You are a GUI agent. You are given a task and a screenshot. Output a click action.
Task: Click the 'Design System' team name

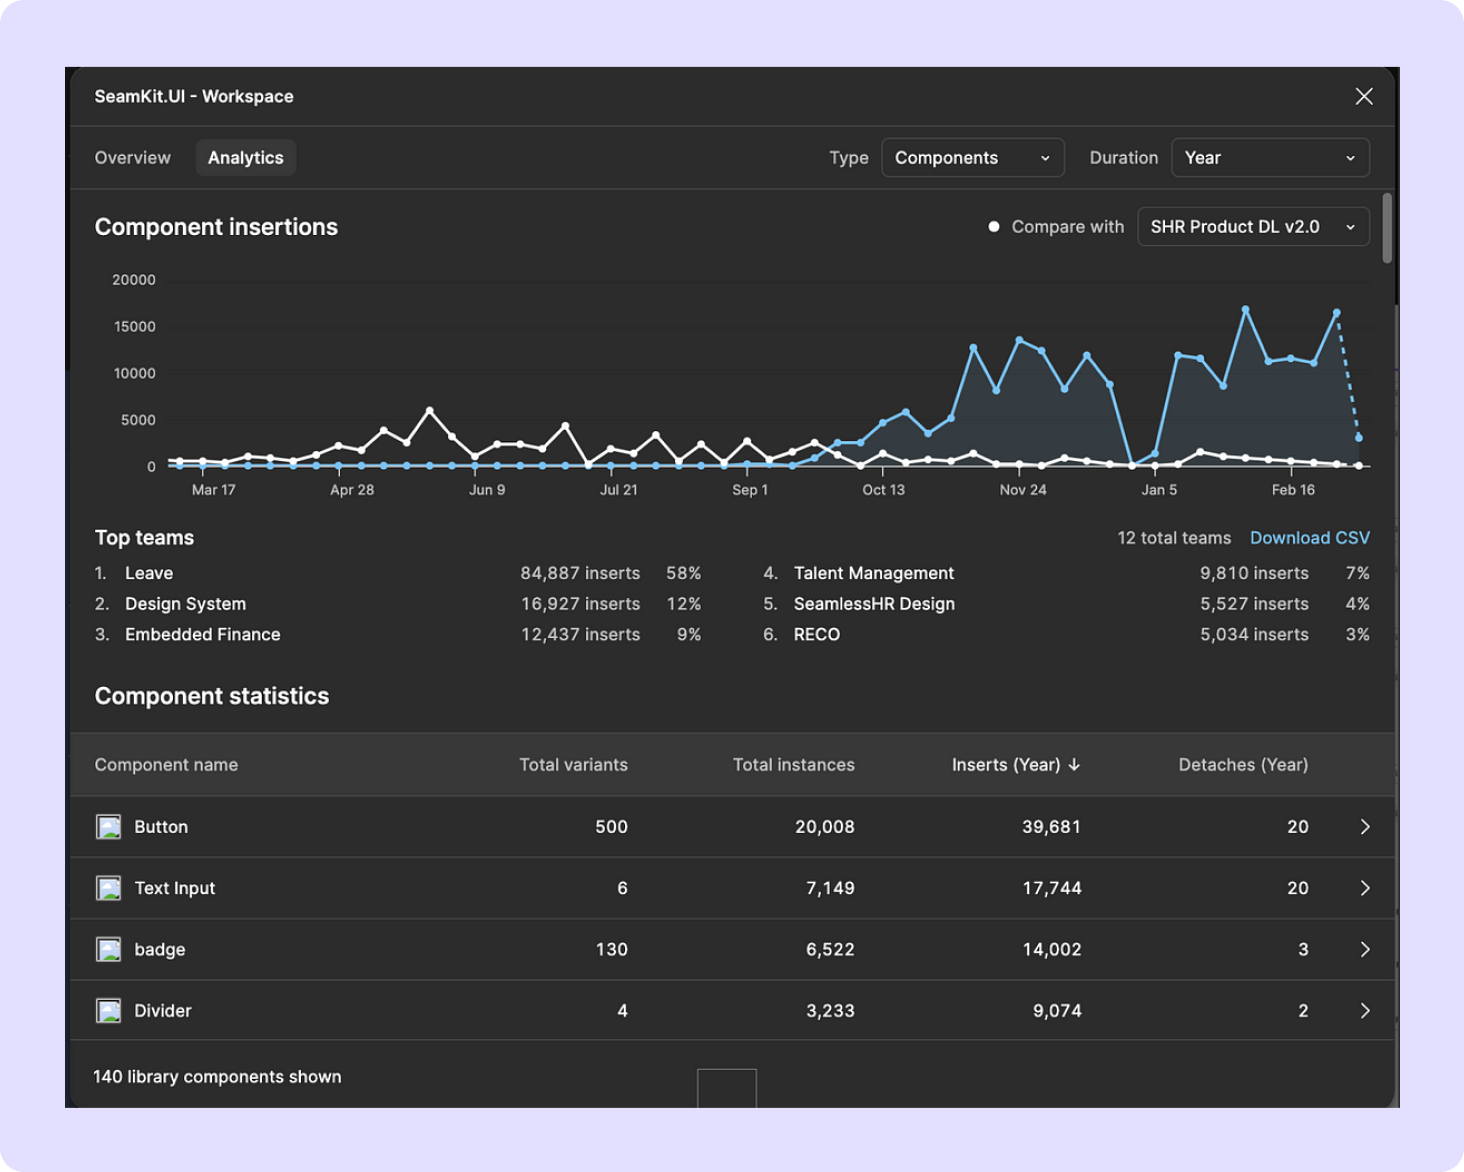[185, 604]
